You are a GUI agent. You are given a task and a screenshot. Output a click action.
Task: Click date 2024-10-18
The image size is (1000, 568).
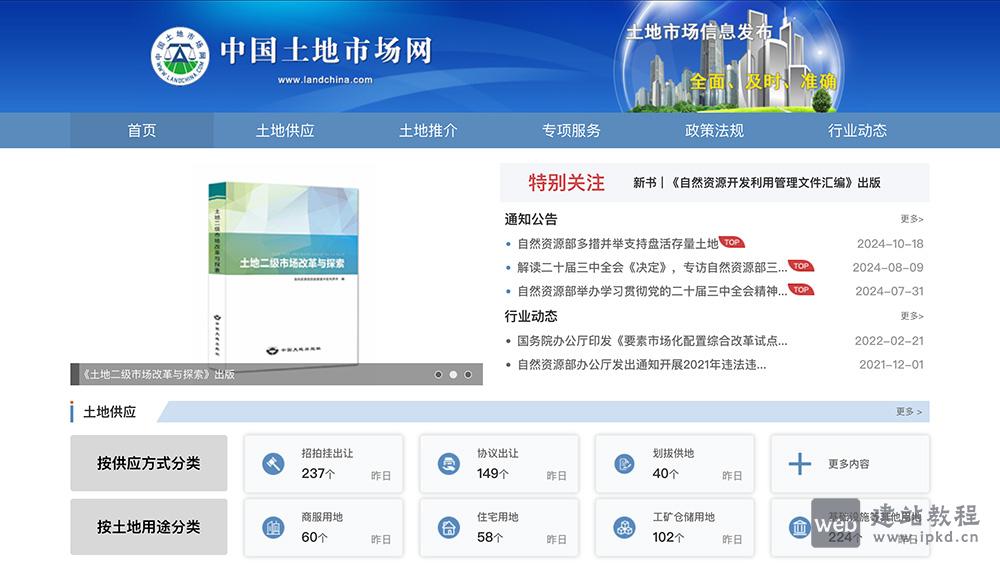tap(890, 244)
